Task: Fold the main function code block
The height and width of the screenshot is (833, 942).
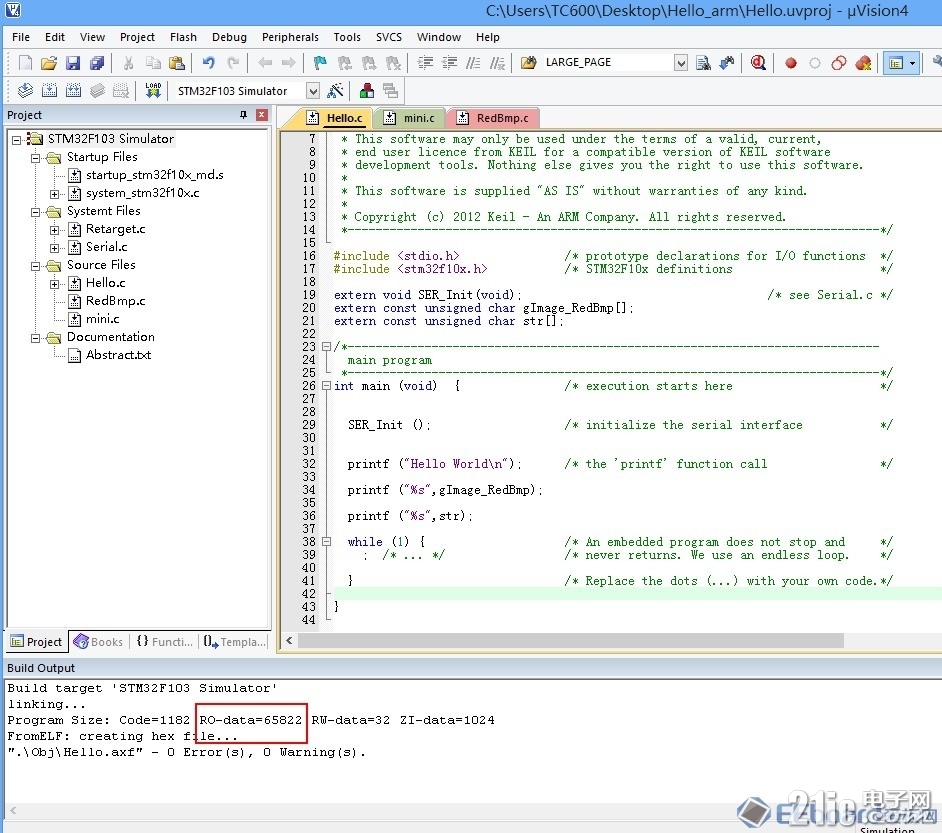Action: tap(326, 386)
